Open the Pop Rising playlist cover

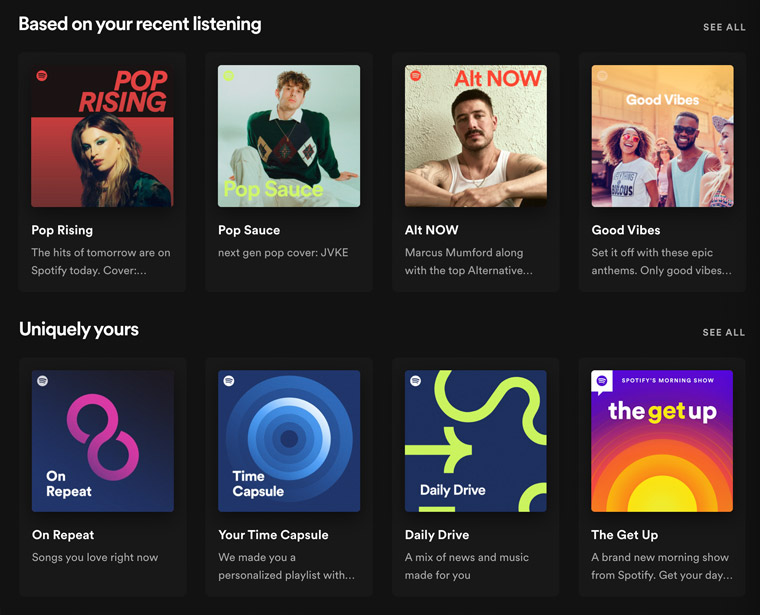pos(102,136)
